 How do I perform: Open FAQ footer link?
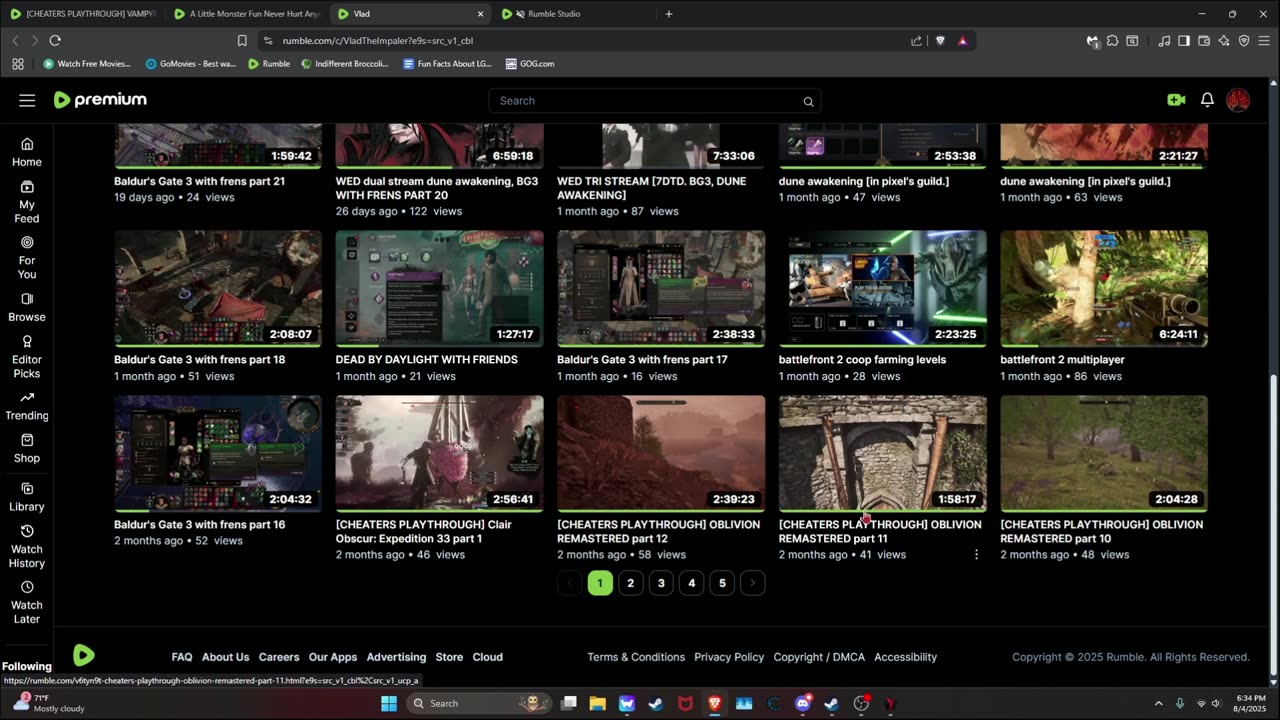click(x=182, y=657)
